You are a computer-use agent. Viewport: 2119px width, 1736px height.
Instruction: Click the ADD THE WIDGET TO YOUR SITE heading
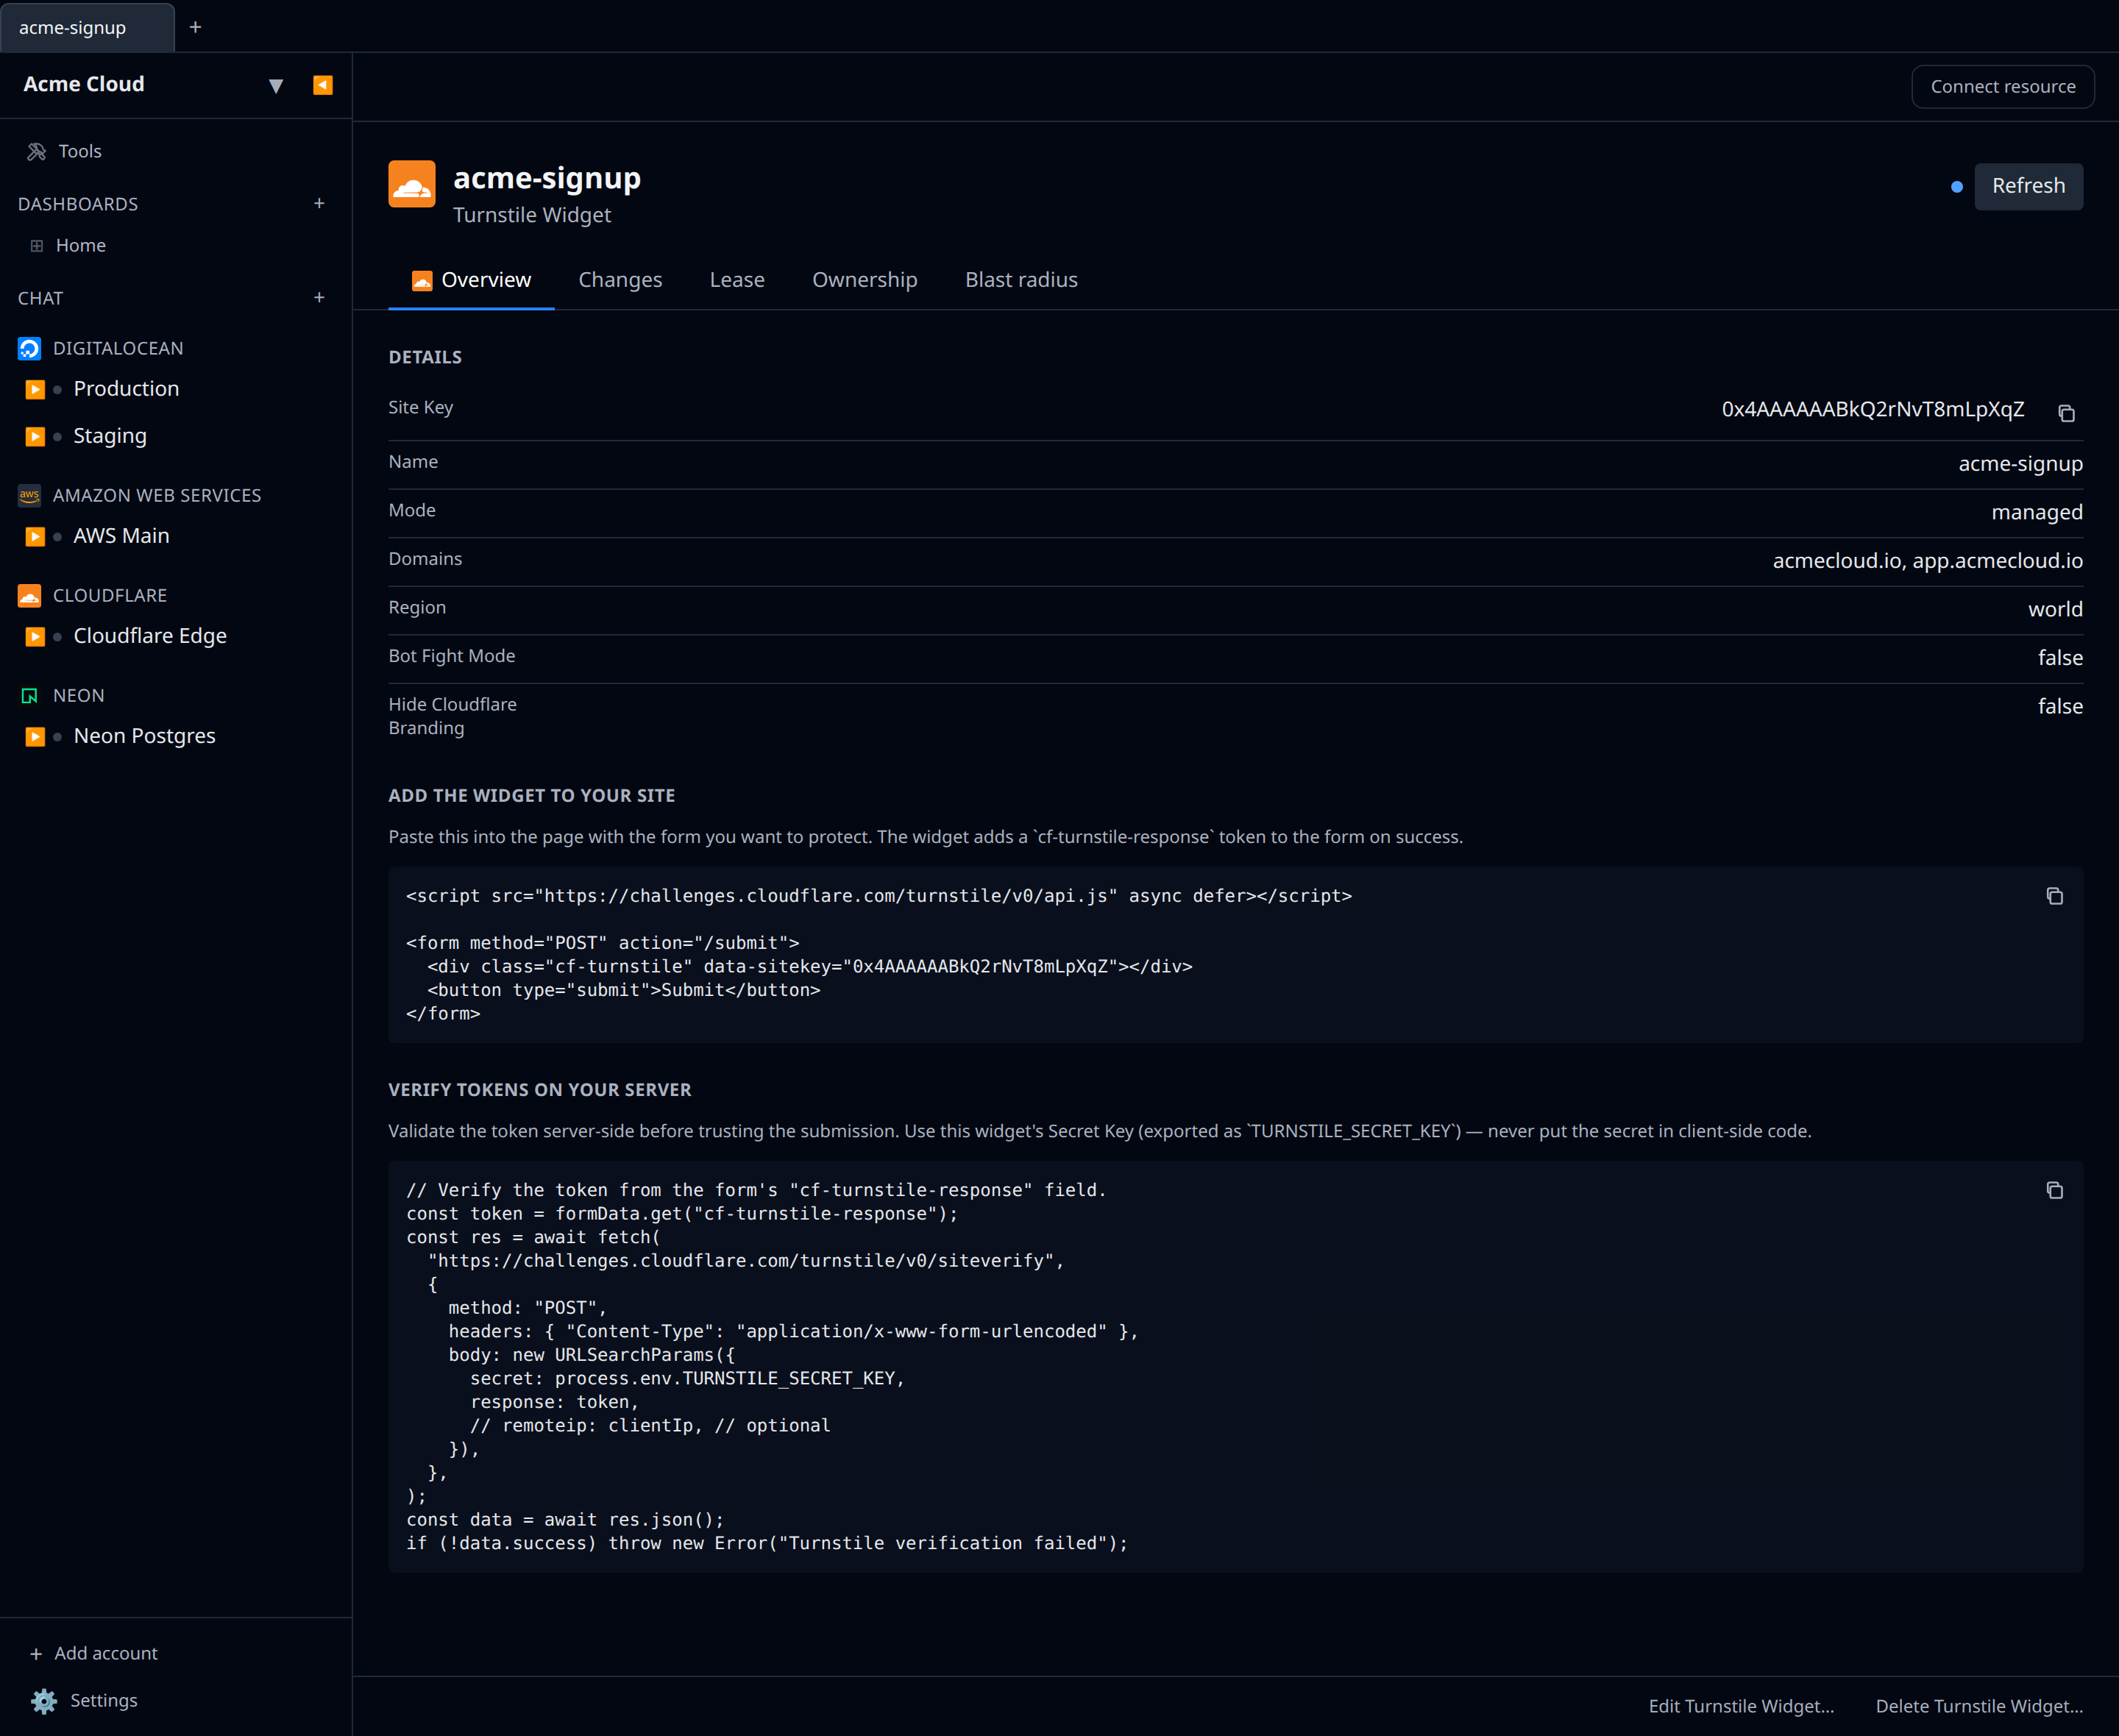532,796
